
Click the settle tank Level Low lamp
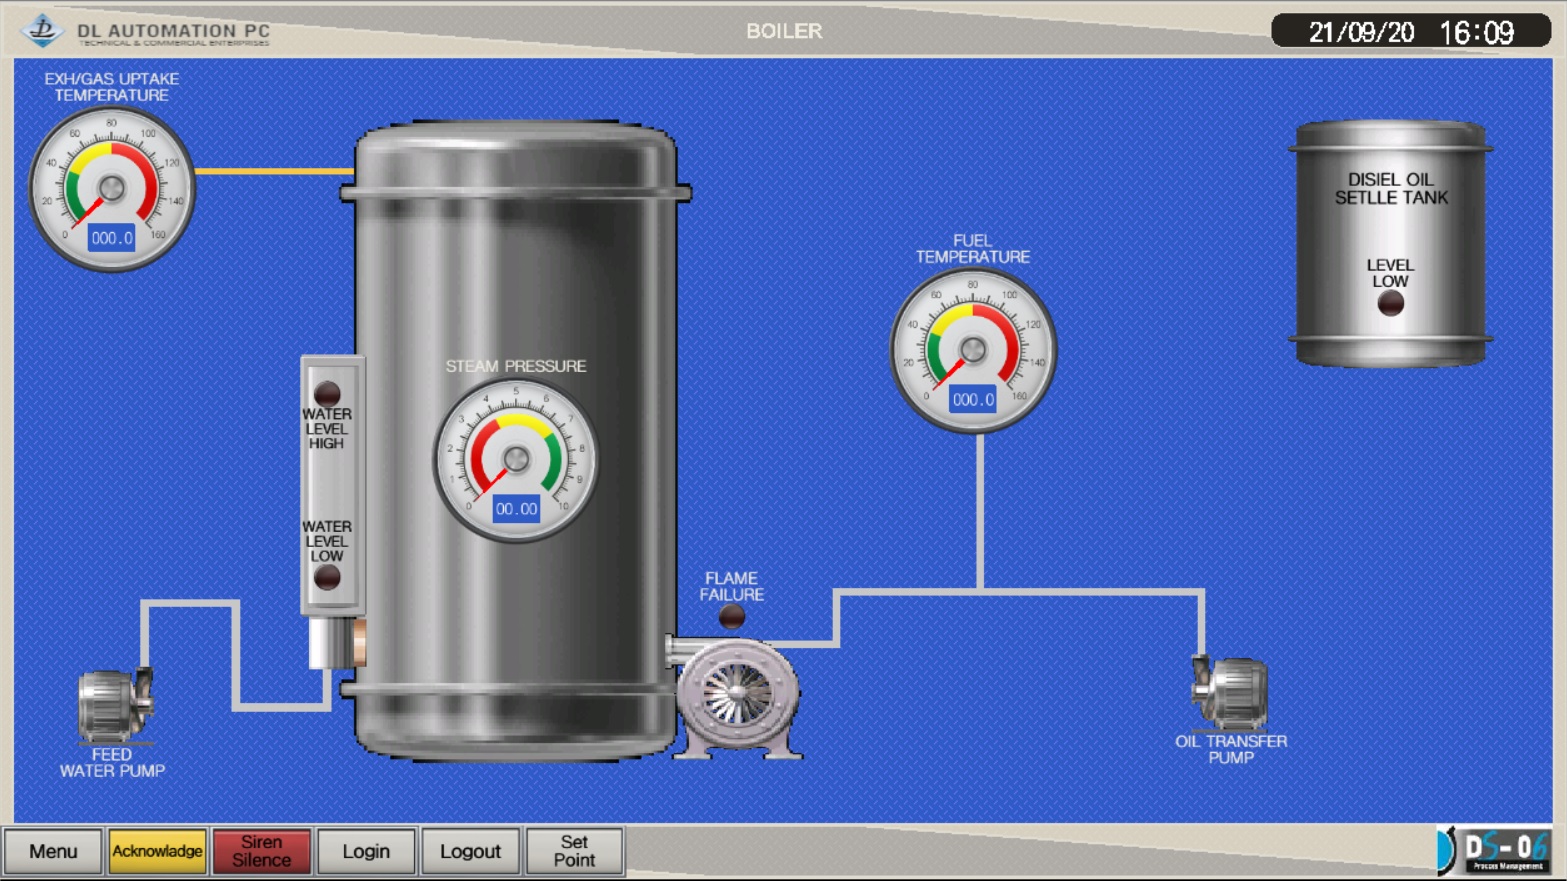coord(1390,304)
